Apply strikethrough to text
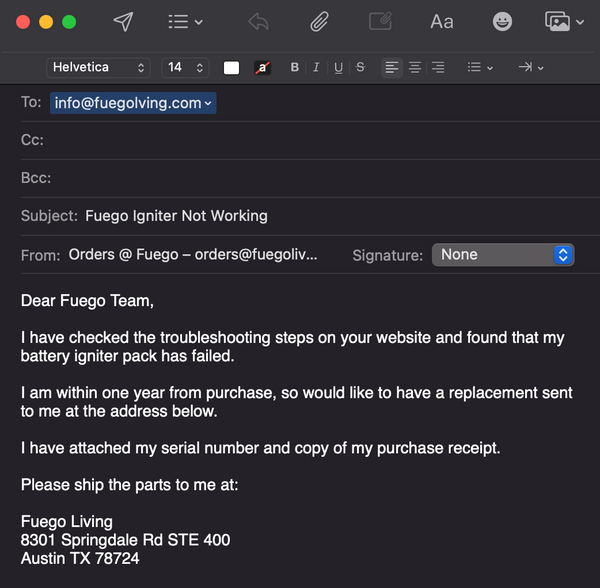This screenshot has height=588, width=600. point(360,68)
